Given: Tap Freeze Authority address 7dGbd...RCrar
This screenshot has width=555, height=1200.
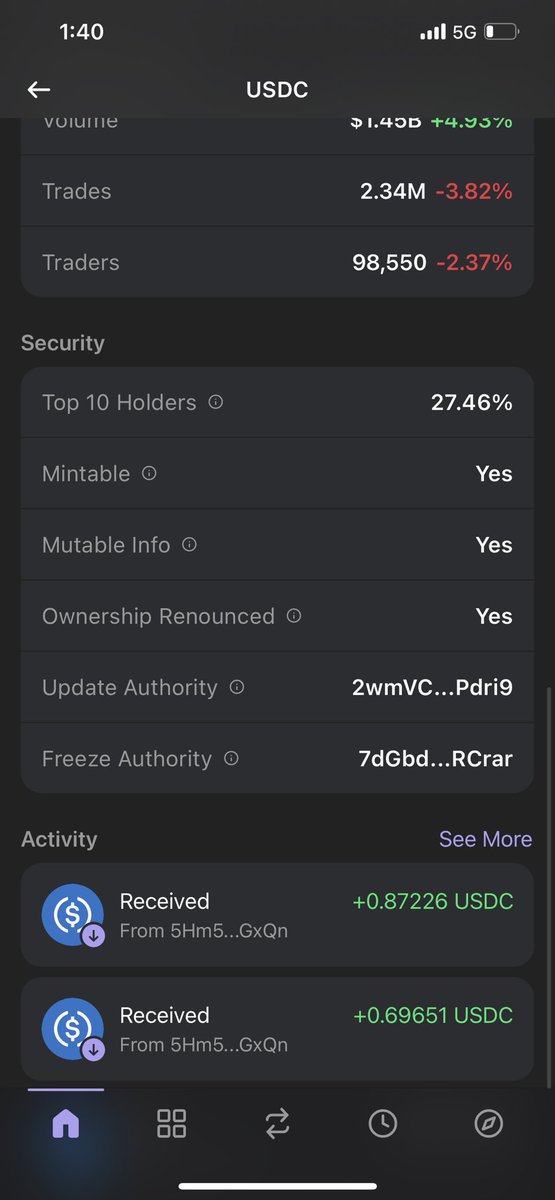Looking at the screenshot, I should tap(435, 759).
